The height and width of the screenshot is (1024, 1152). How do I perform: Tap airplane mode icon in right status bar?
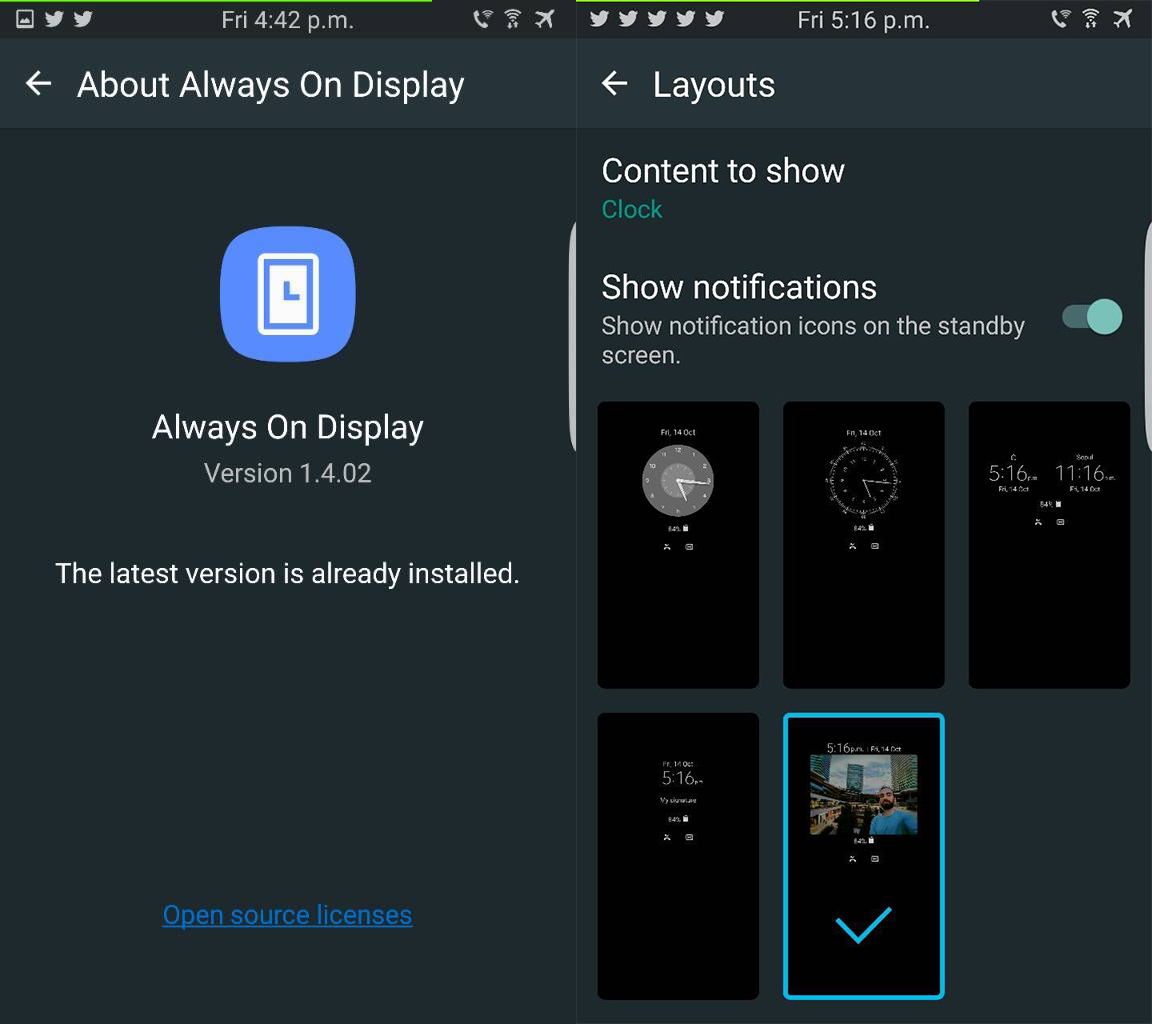click(x=1123, y=19)
